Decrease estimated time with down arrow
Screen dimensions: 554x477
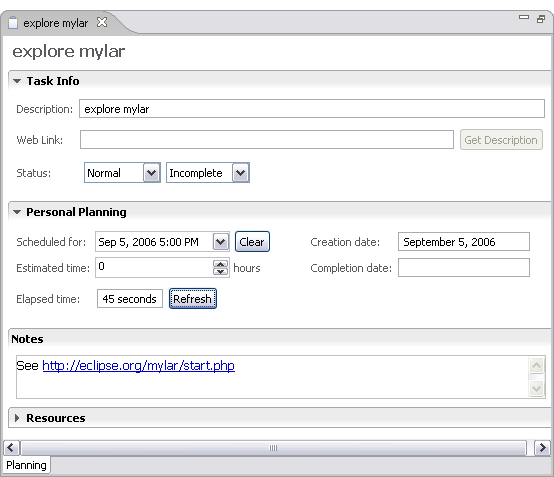tap(220, 271)
